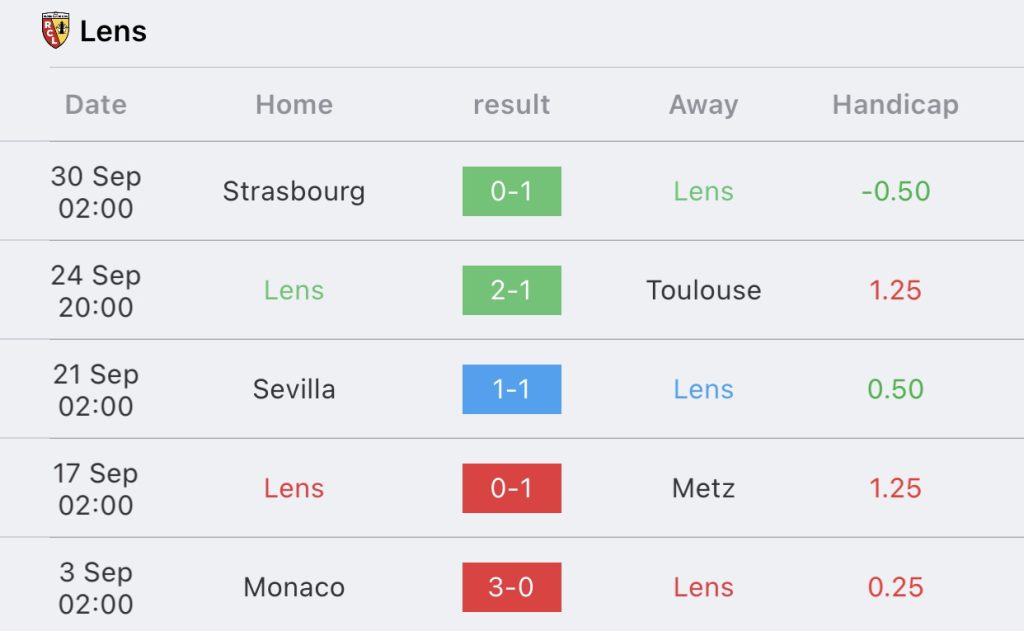Open the Lens vs Toulouse 2-1 result
Viewport: 1024px width, 631px height.
click(x=511, y=290)
